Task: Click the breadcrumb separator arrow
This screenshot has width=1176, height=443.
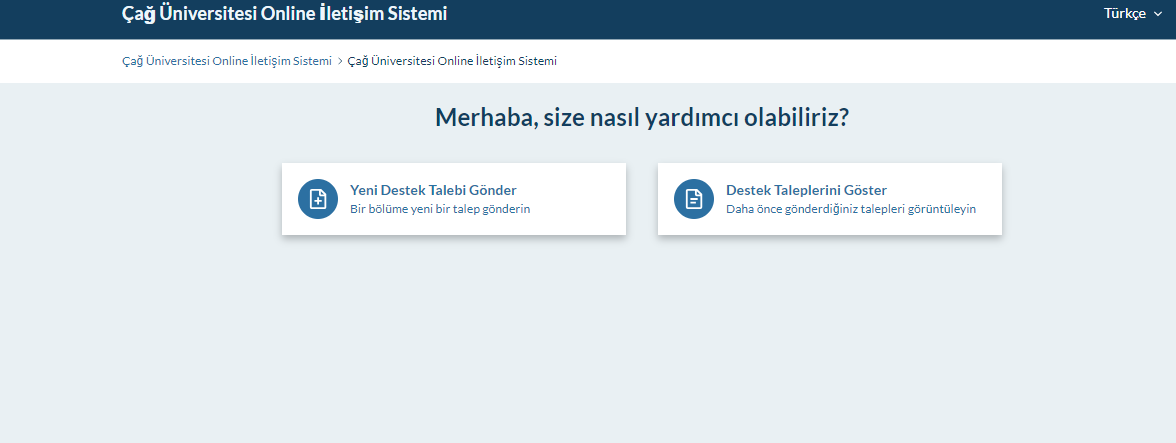Action: (340, 61)
